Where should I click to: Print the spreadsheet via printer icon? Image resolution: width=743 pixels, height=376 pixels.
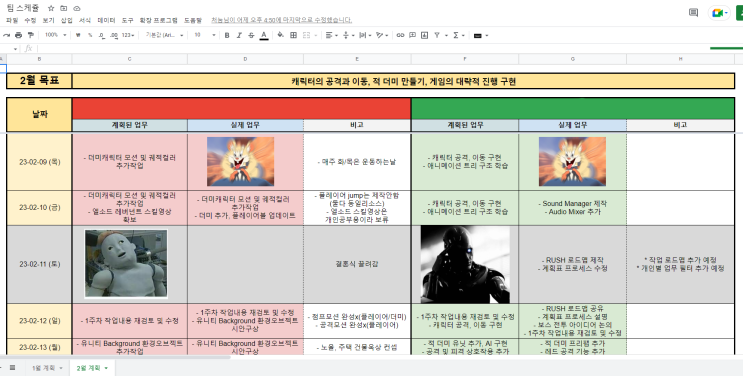[x=18, y=35]
